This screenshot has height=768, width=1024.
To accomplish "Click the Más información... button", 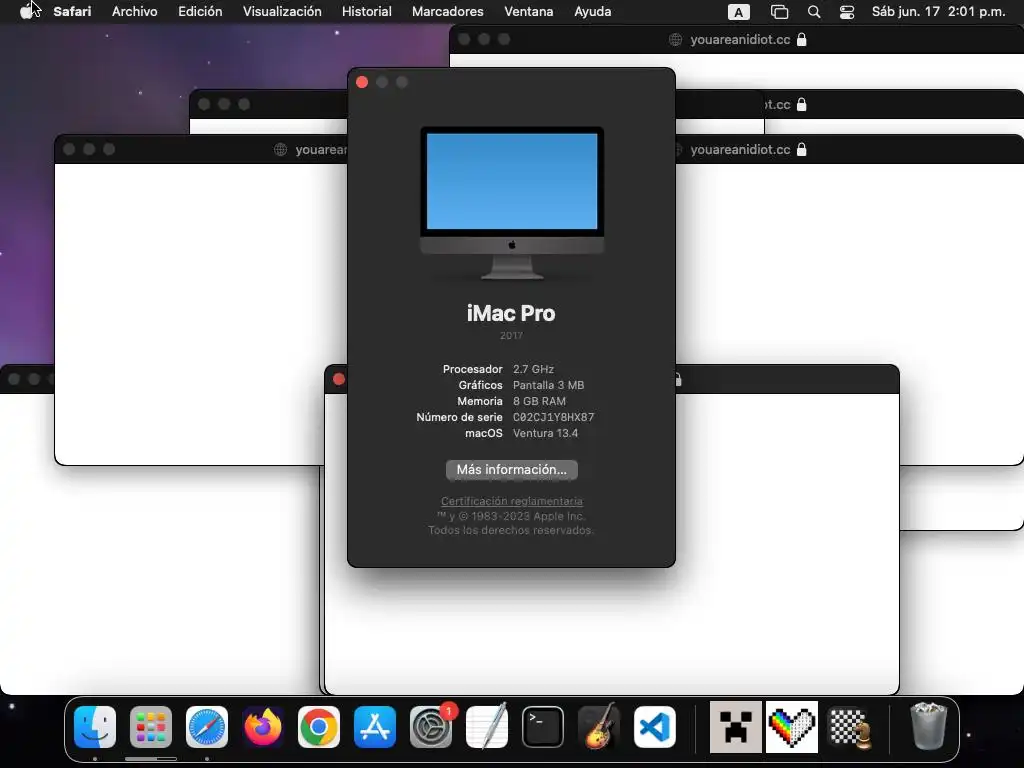I will pos(511,470).
